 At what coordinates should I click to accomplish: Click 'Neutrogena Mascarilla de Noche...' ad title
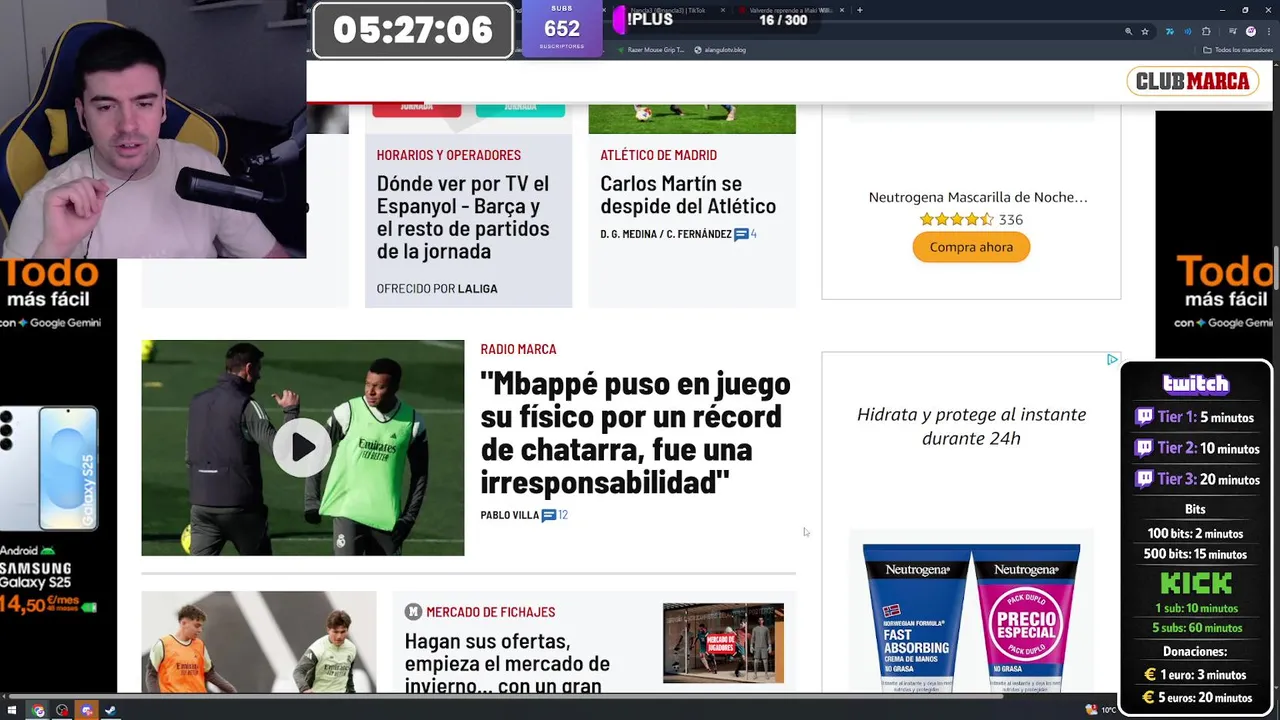[x=978, y=197]
